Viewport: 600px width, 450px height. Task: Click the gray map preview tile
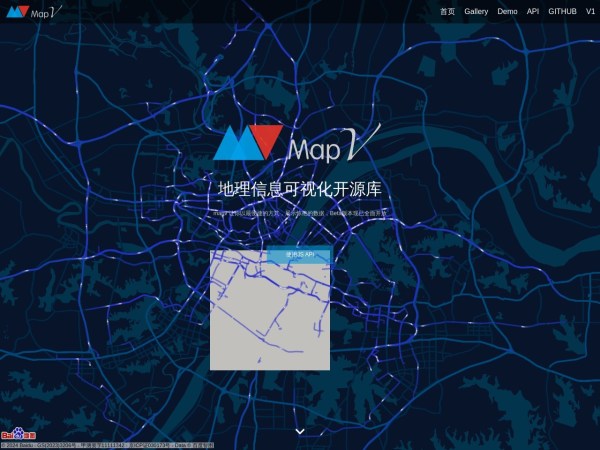tap(270, 310)
